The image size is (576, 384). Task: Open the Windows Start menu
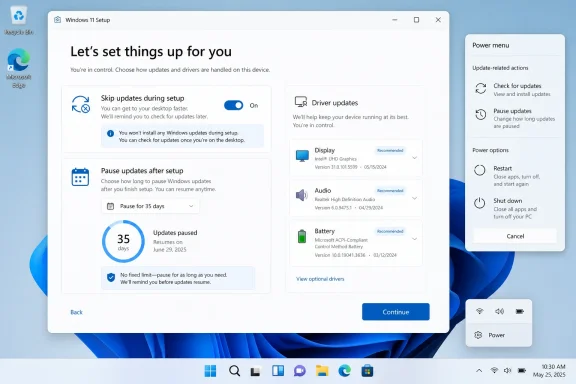click(210, 371)
